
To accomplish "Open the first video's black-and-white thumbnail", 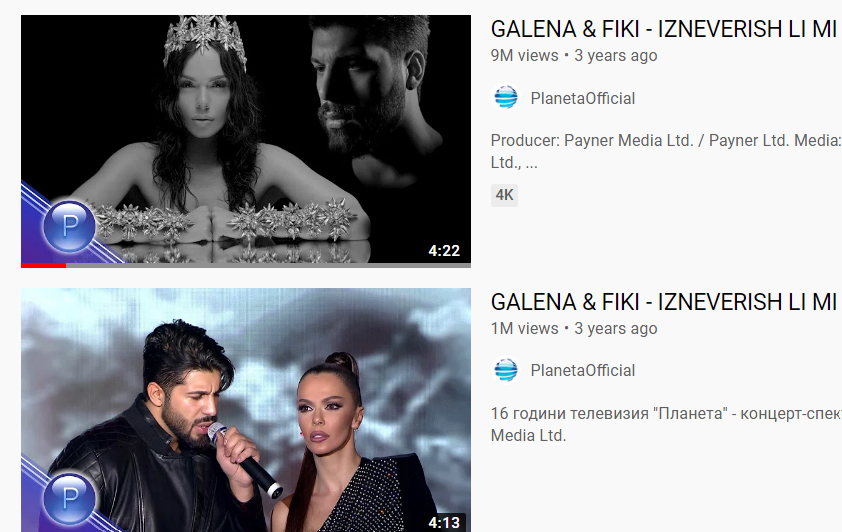I will (246, 141).
